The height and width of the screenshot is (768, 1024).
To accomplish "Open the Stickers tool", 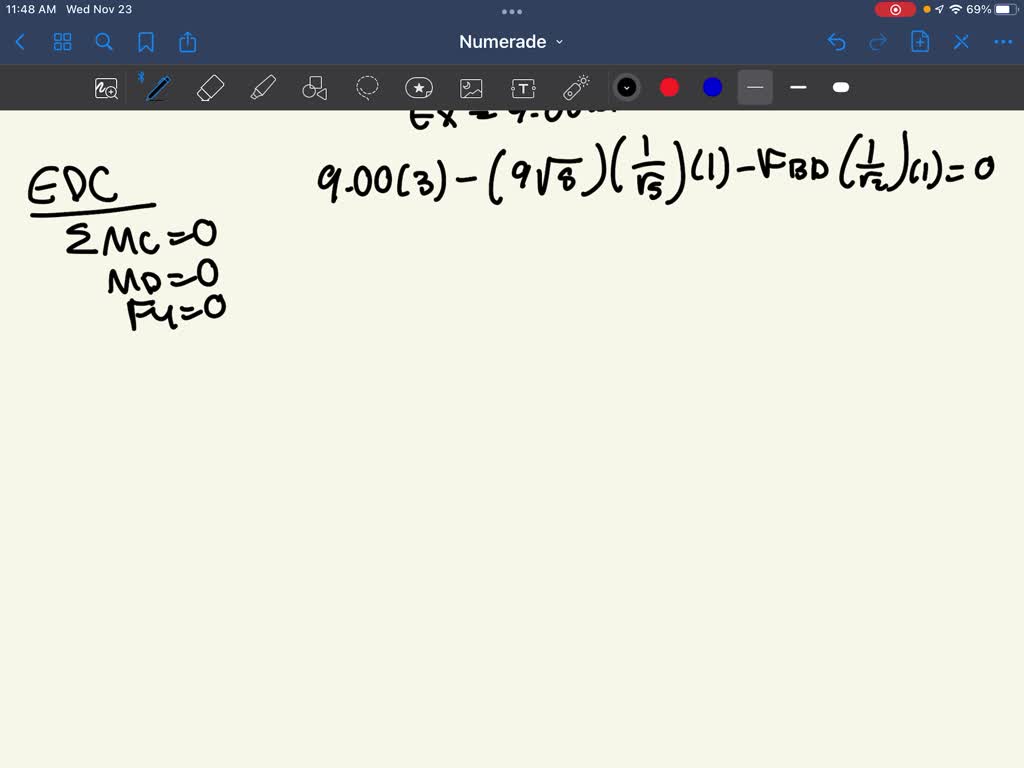I will [419, 87].
